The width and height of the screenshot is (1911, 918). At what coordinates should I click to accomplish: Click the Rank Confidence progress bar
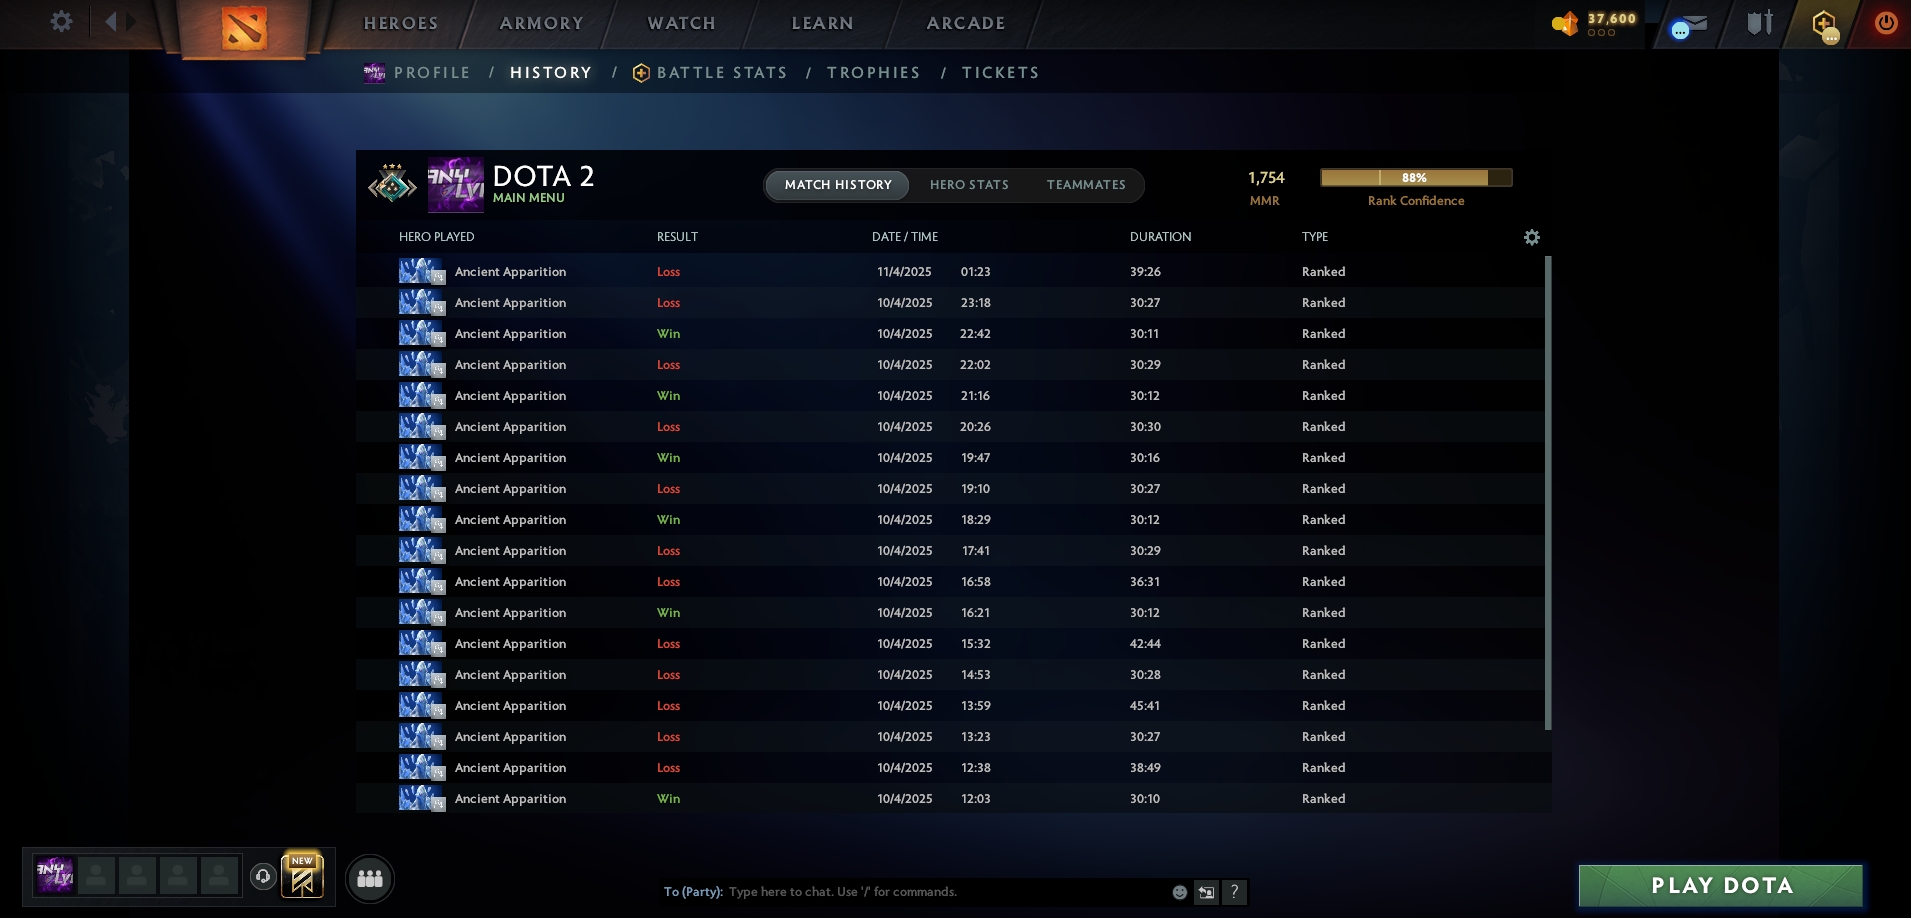coord(1415,178)
